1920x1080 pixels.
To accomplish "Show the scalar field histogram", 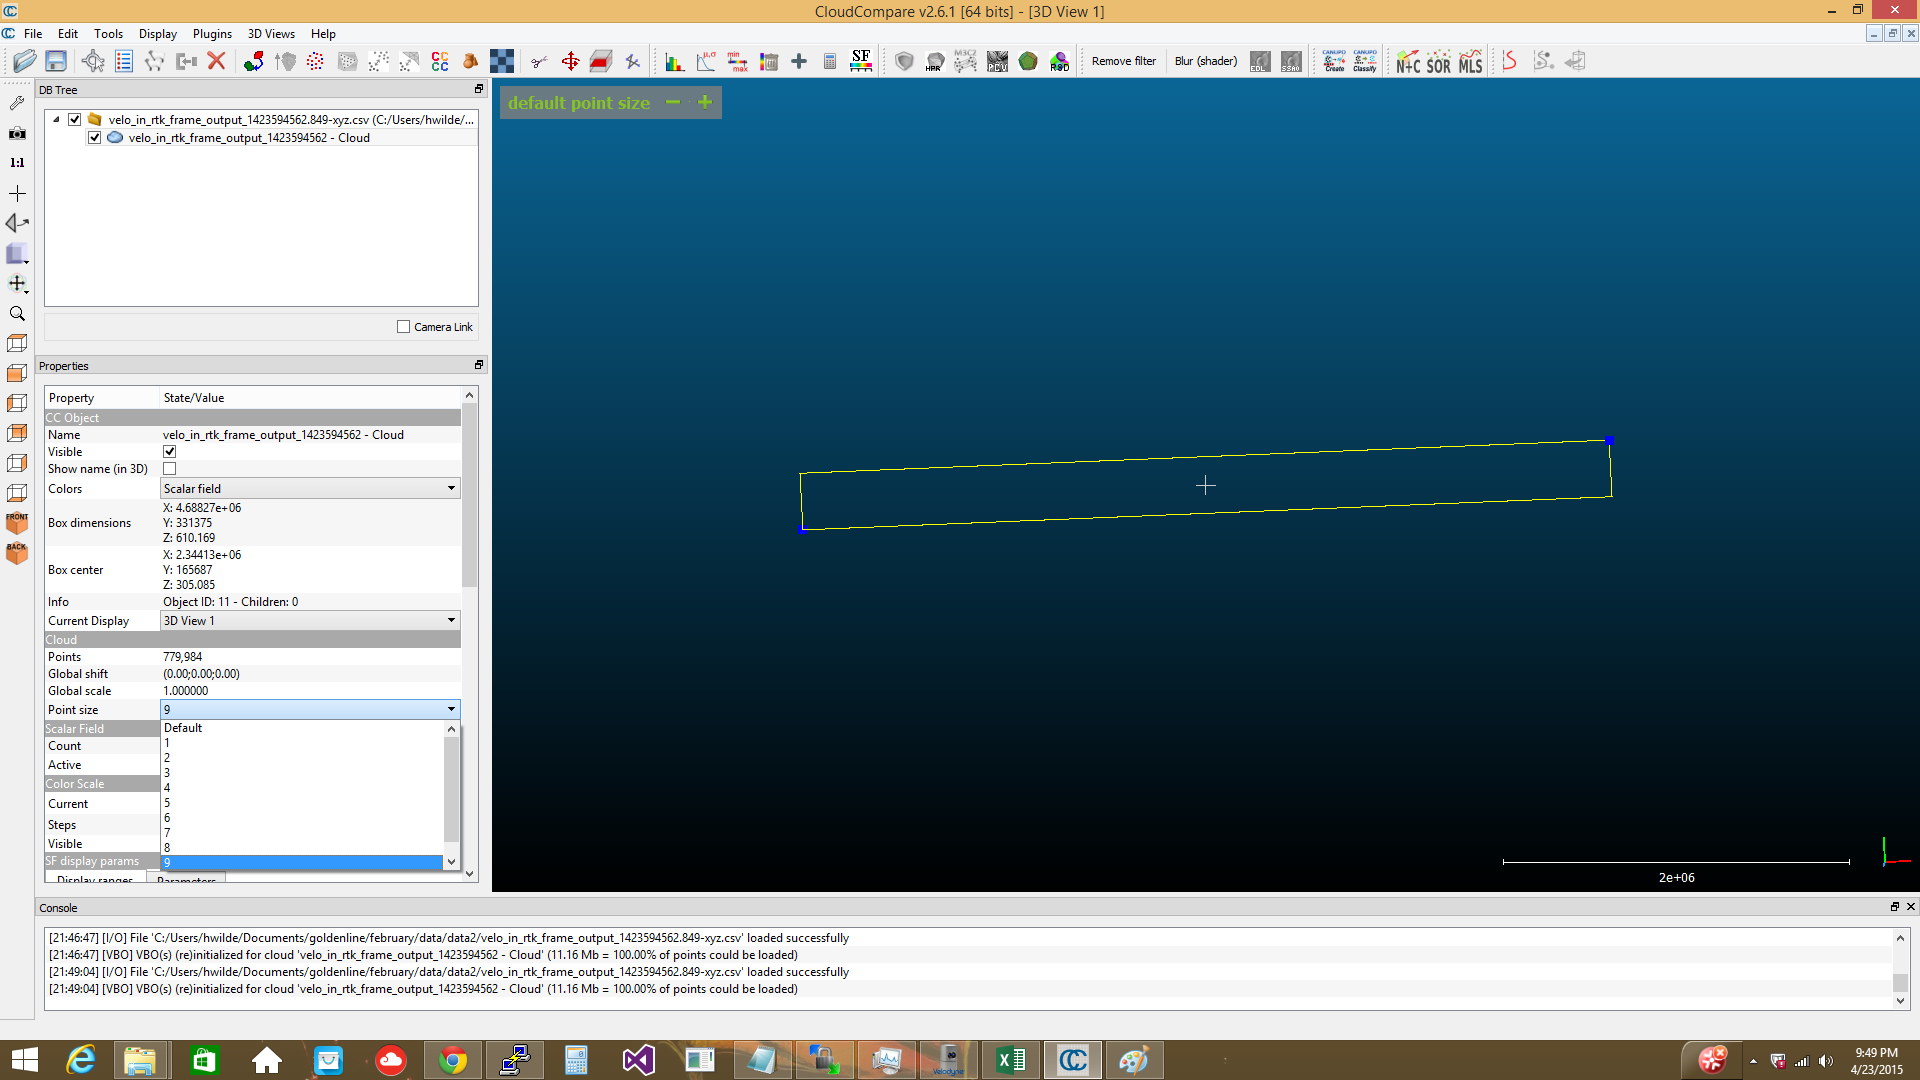I will click(674, 61).
